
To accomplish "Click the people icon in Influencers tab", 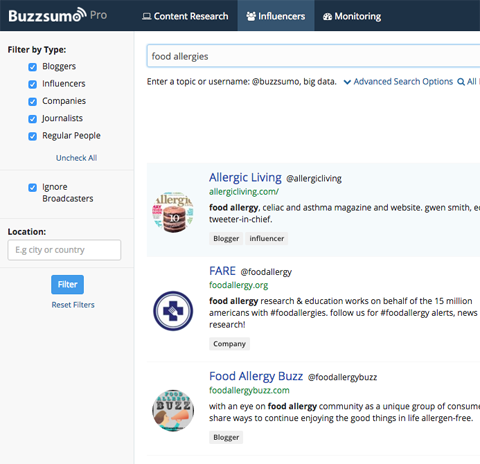I will [x=251, y=16].
